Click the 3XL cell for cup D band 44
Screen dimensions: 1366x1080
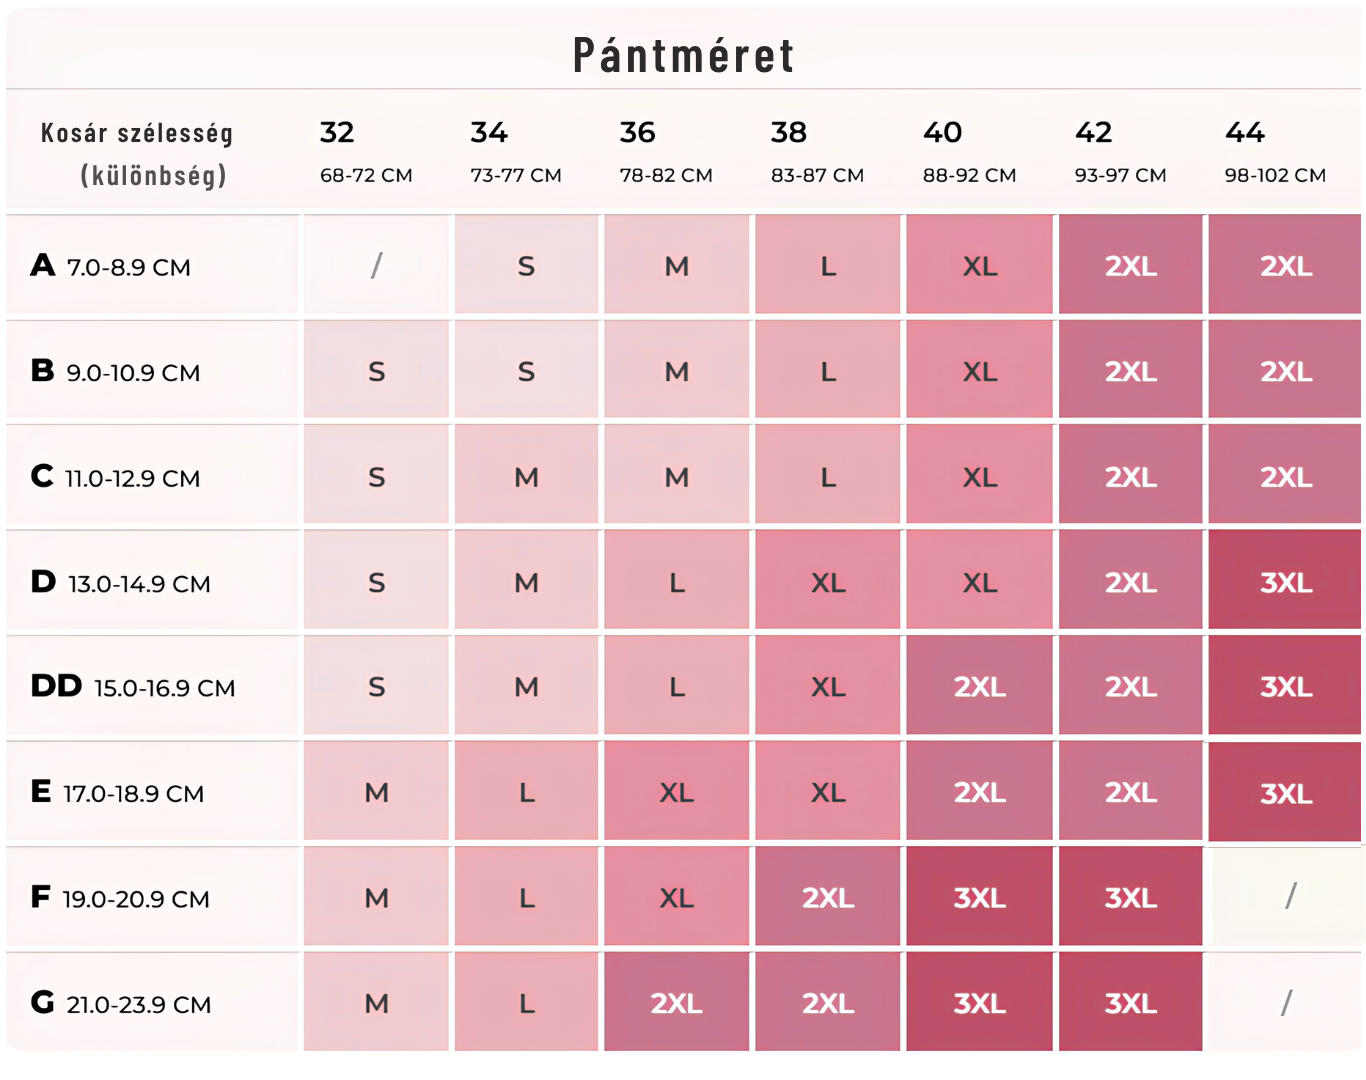pyautogui.click(x=1284, y=580)
